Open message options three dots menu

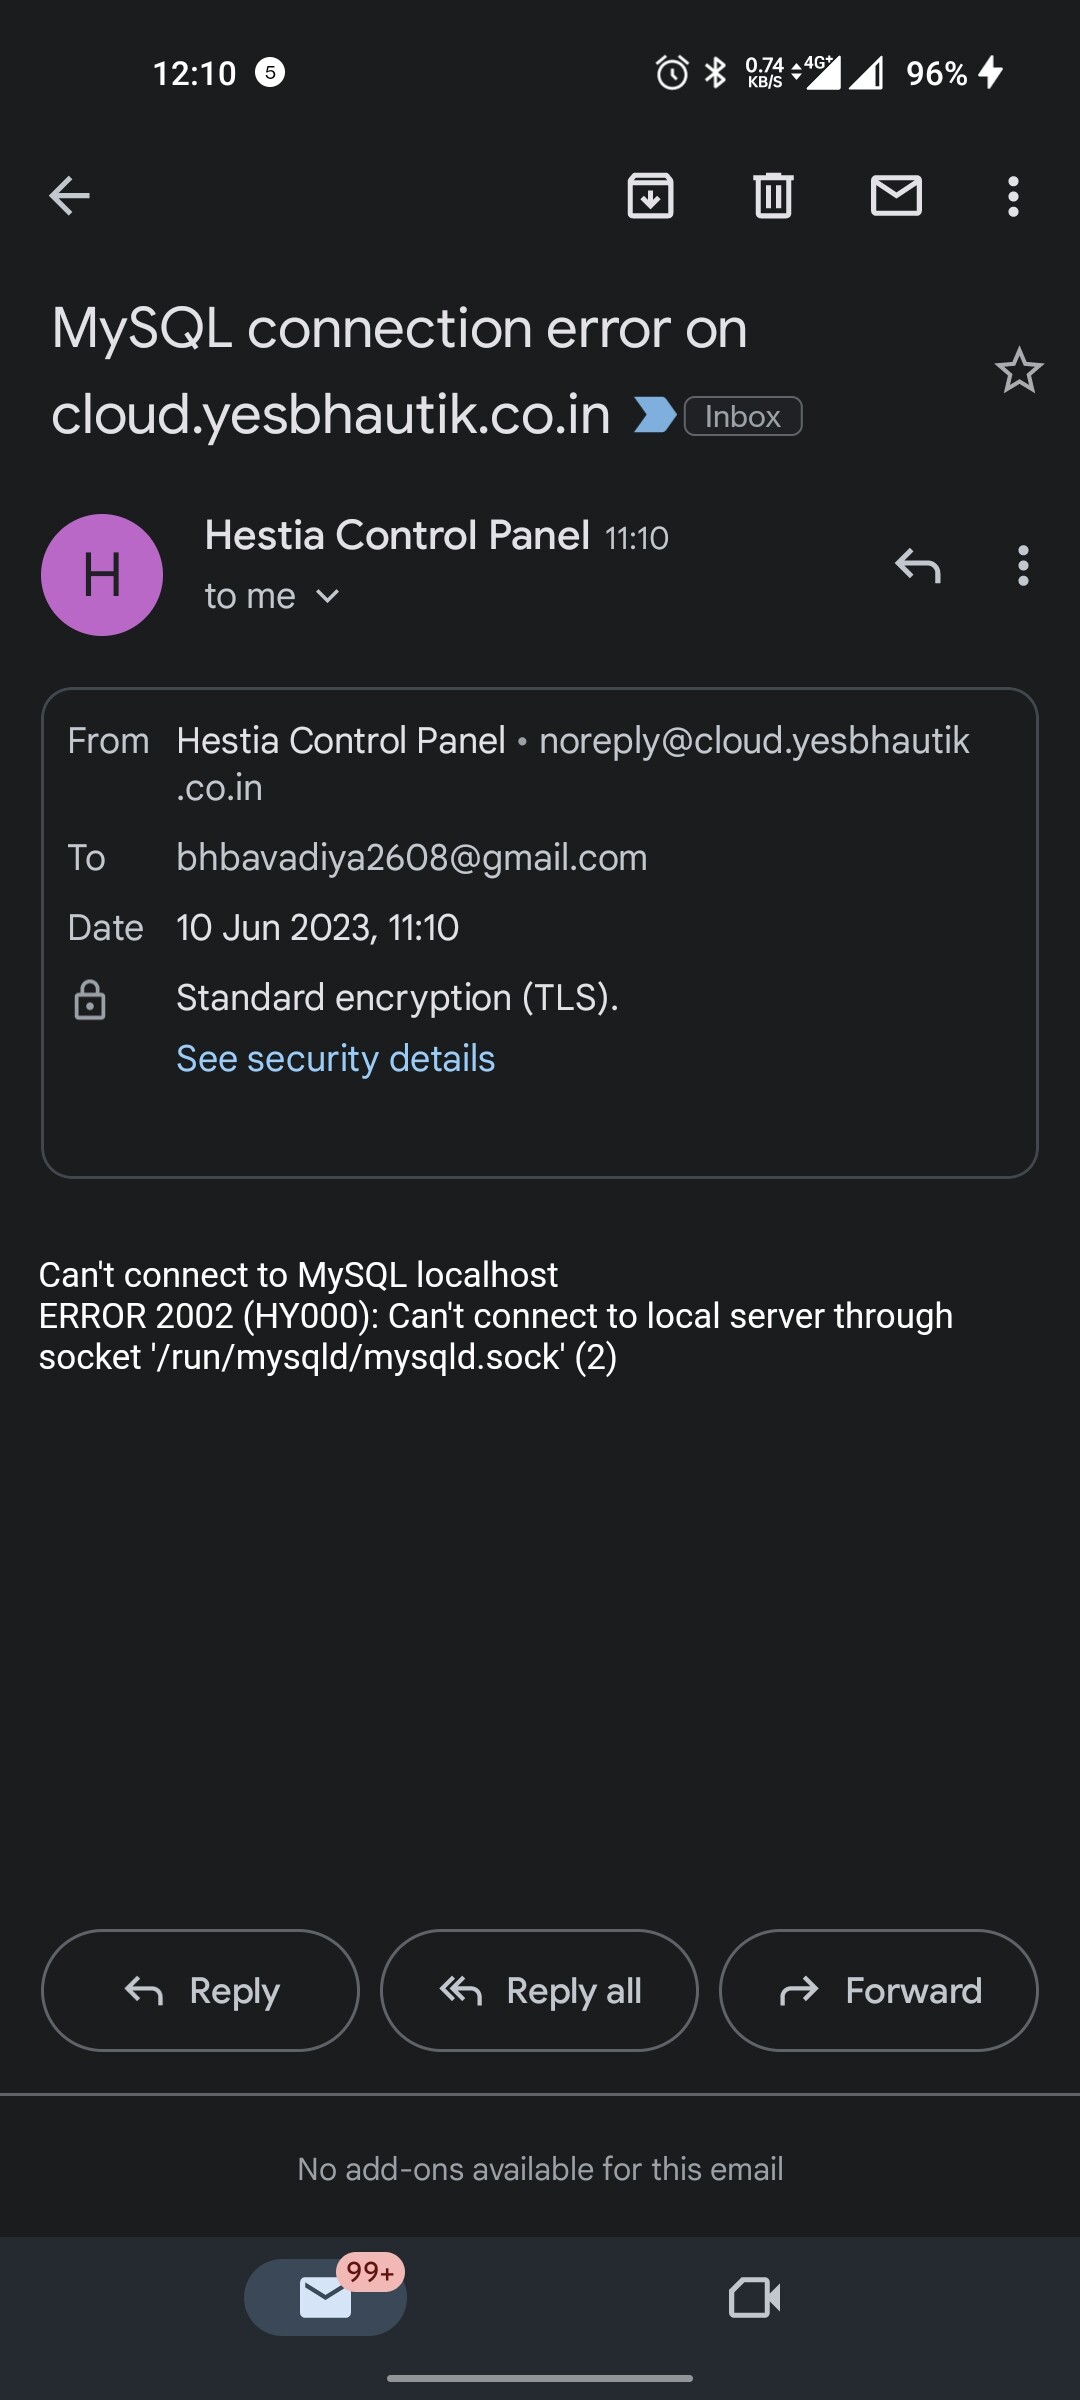click(1022, 566)
